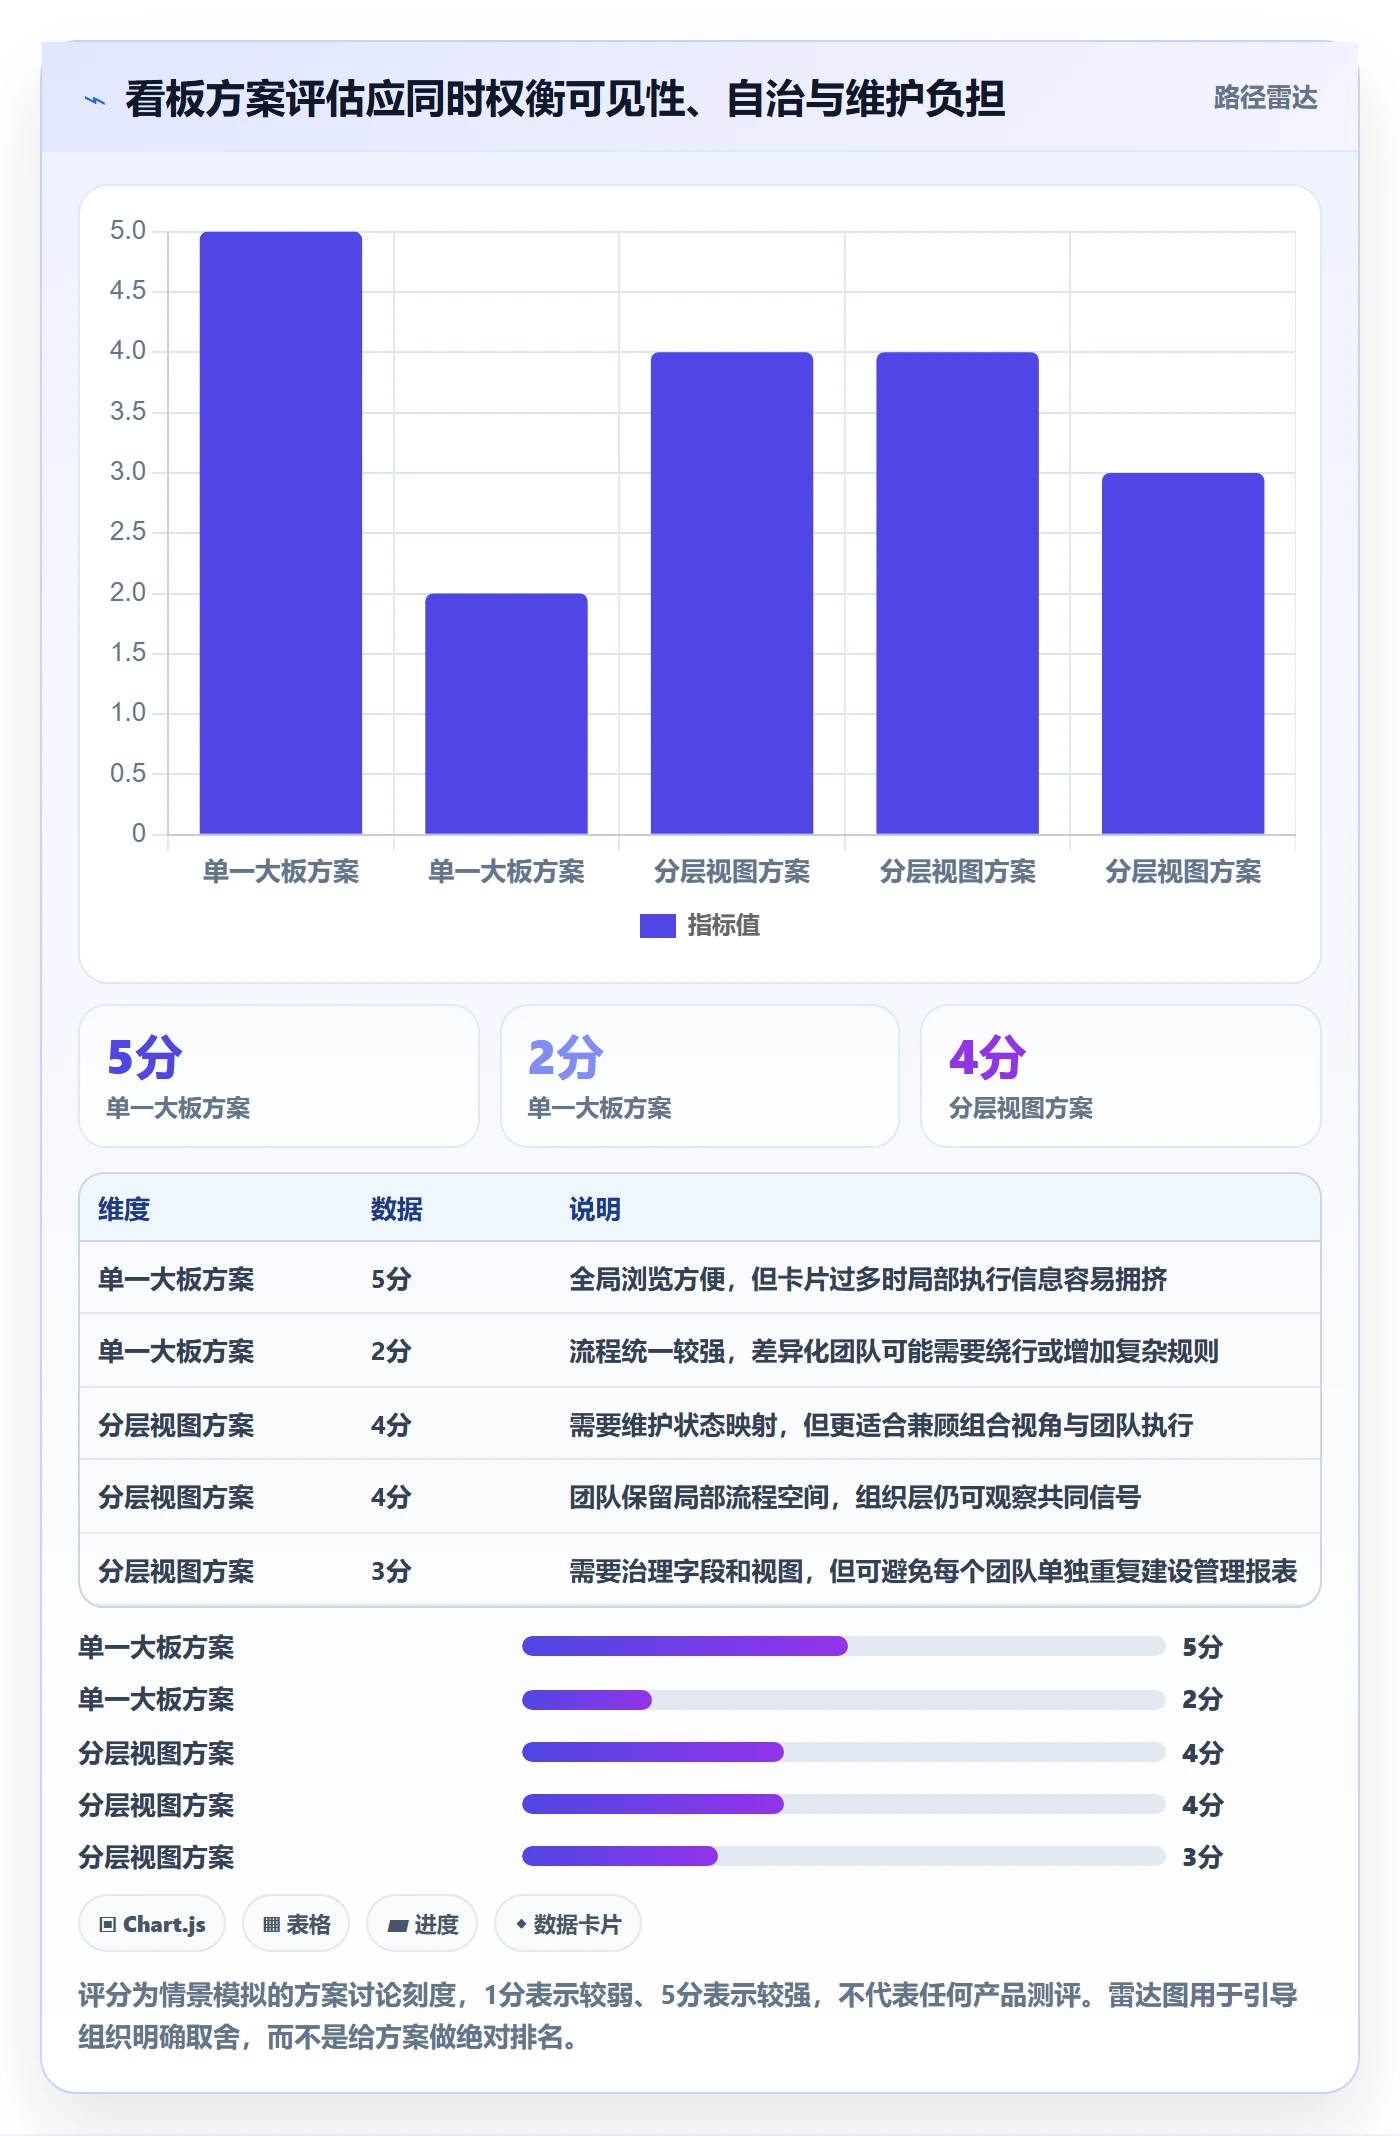The width and height of the screenshot is (1400, 2136).
Task: Click the 维度 column header
Action: click(124, 1209)
